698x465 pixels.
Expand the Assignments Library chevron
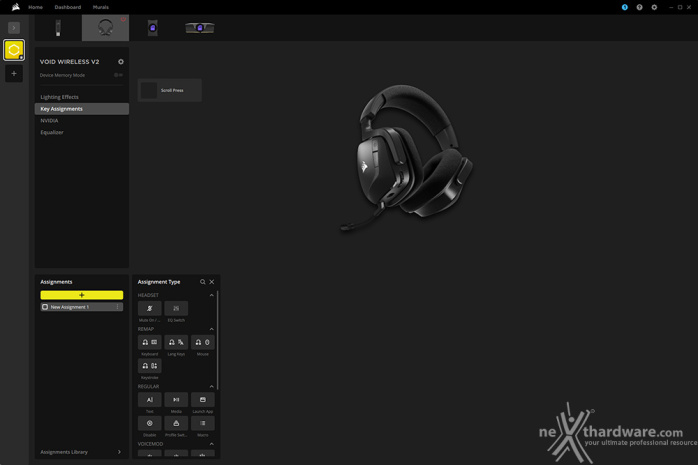tap(119, 452)
